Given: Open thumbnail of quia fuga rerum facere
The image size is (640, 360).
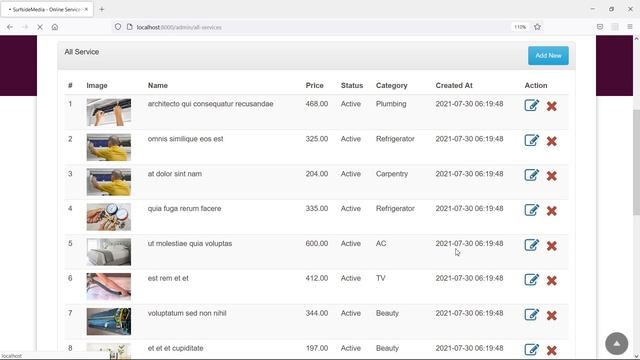Looking at the screenshot, I should (109, 217).
